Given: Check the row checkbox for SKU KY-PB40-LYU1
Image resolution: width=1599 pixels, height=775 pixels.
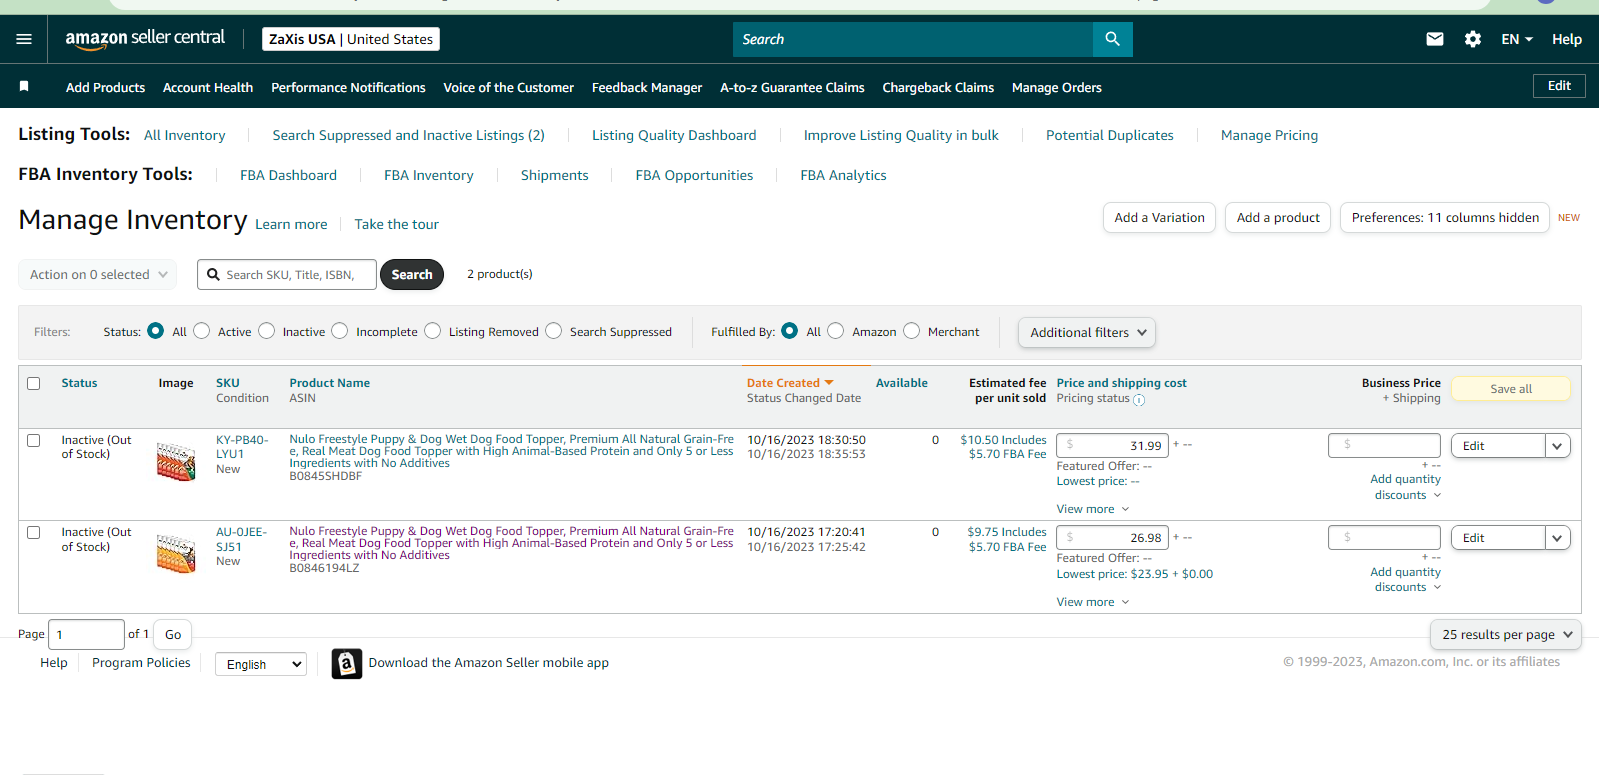Looking at the screenshot, I should (34, 440).
